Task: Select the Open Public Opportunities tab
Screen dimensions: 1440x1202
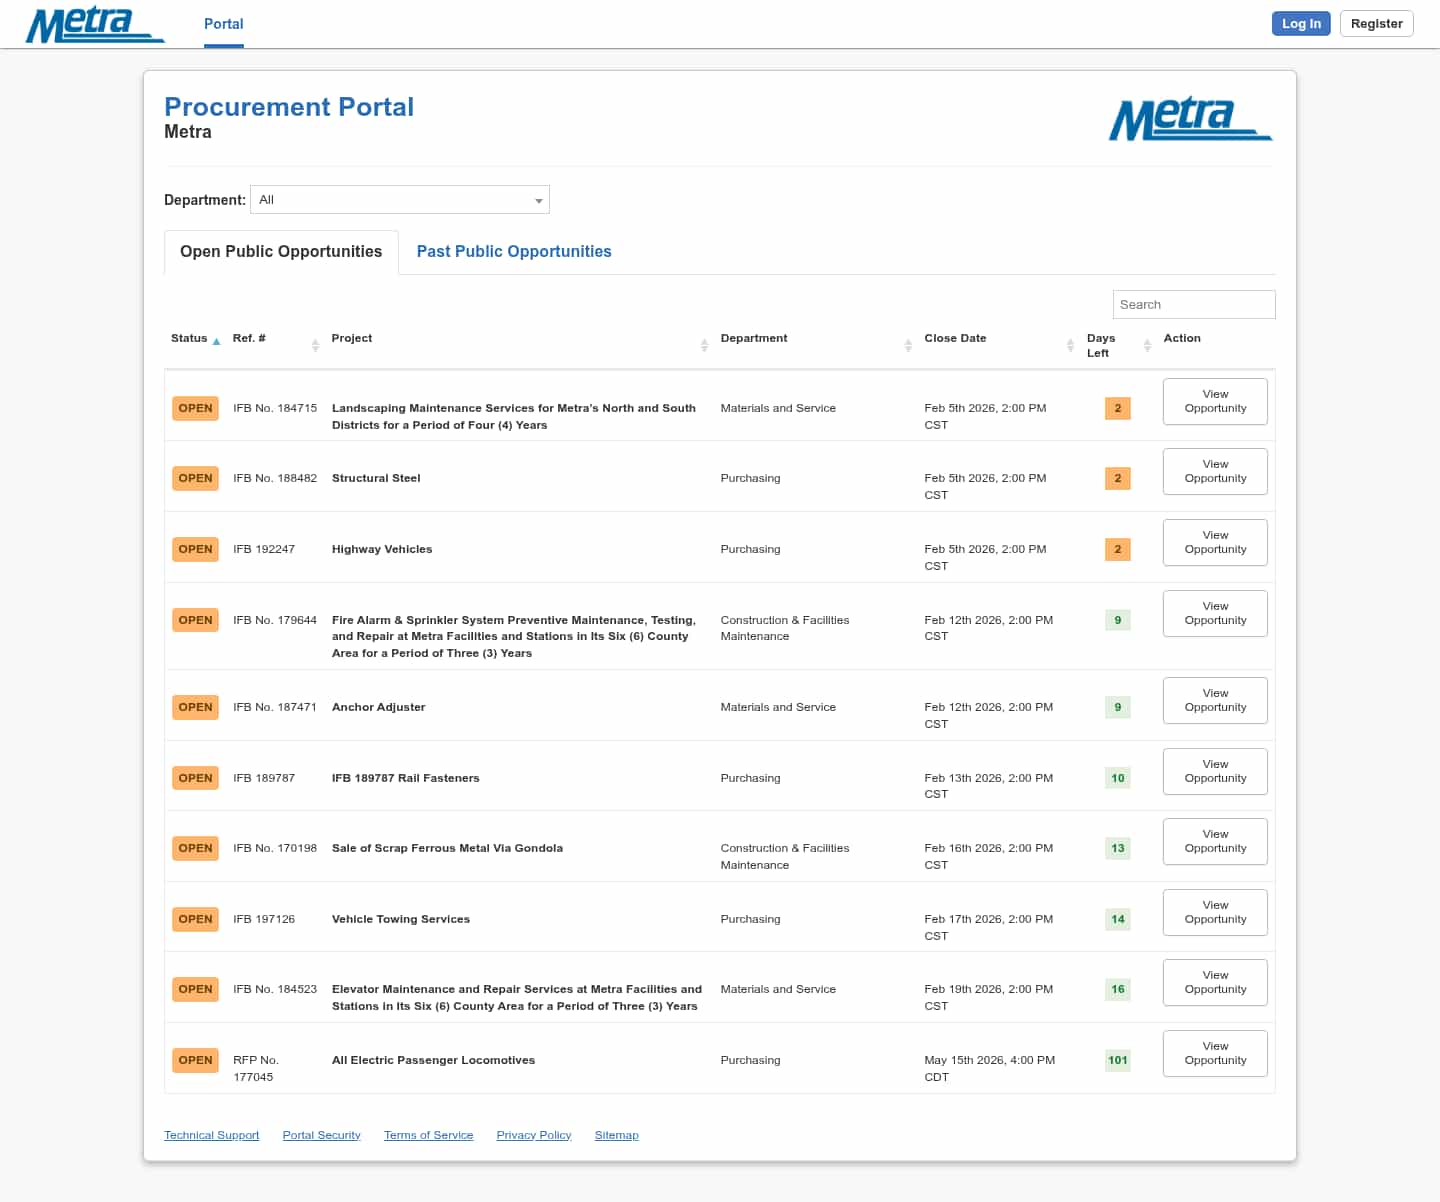Action: coord(281,252)
